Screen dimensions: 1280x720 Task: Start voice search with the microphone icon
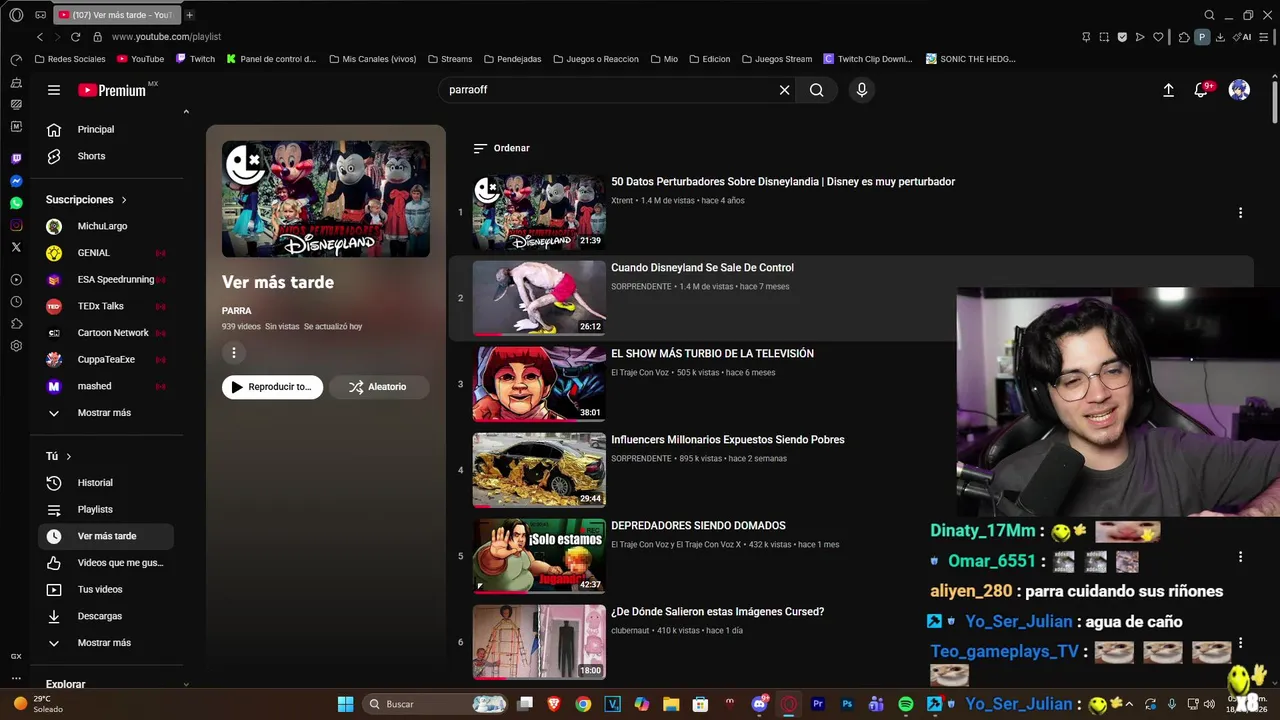click(862, 90)
